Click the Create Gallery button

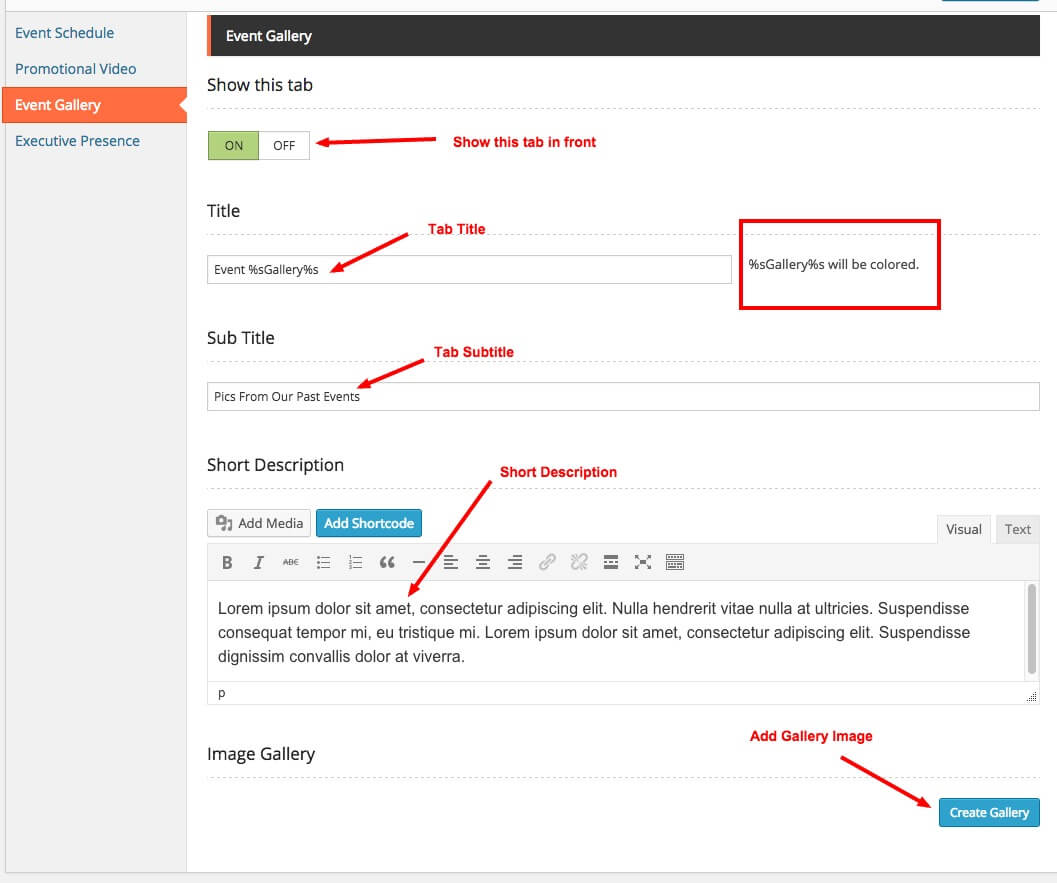[989, 813]
